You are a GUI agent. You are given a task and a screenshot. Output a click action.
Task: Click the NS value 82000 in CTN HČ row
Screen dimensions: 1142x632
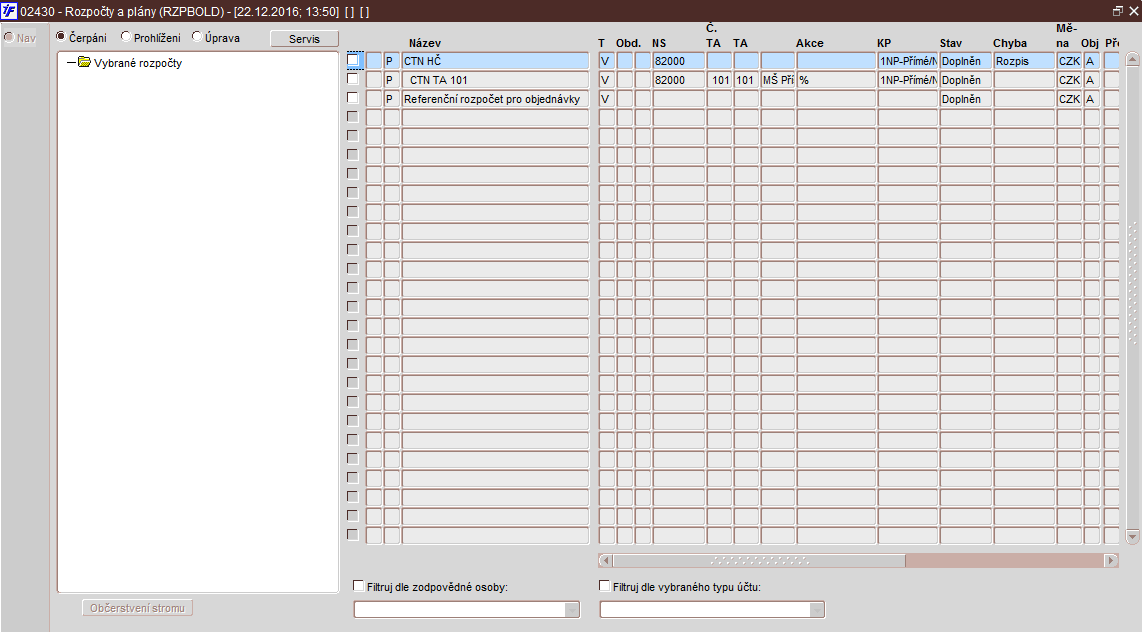point(678,61)
